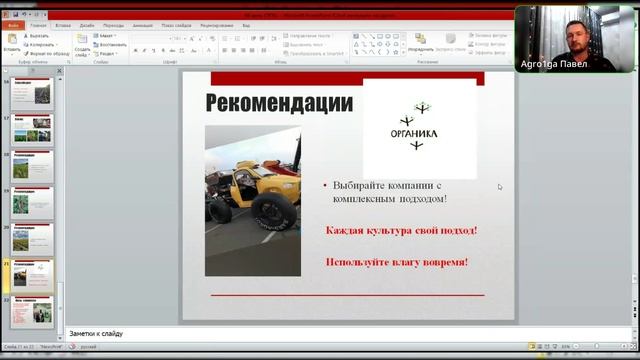Copy selection with Копировать
The height and width of the screenshot is (360, 640).
(40, 44)
